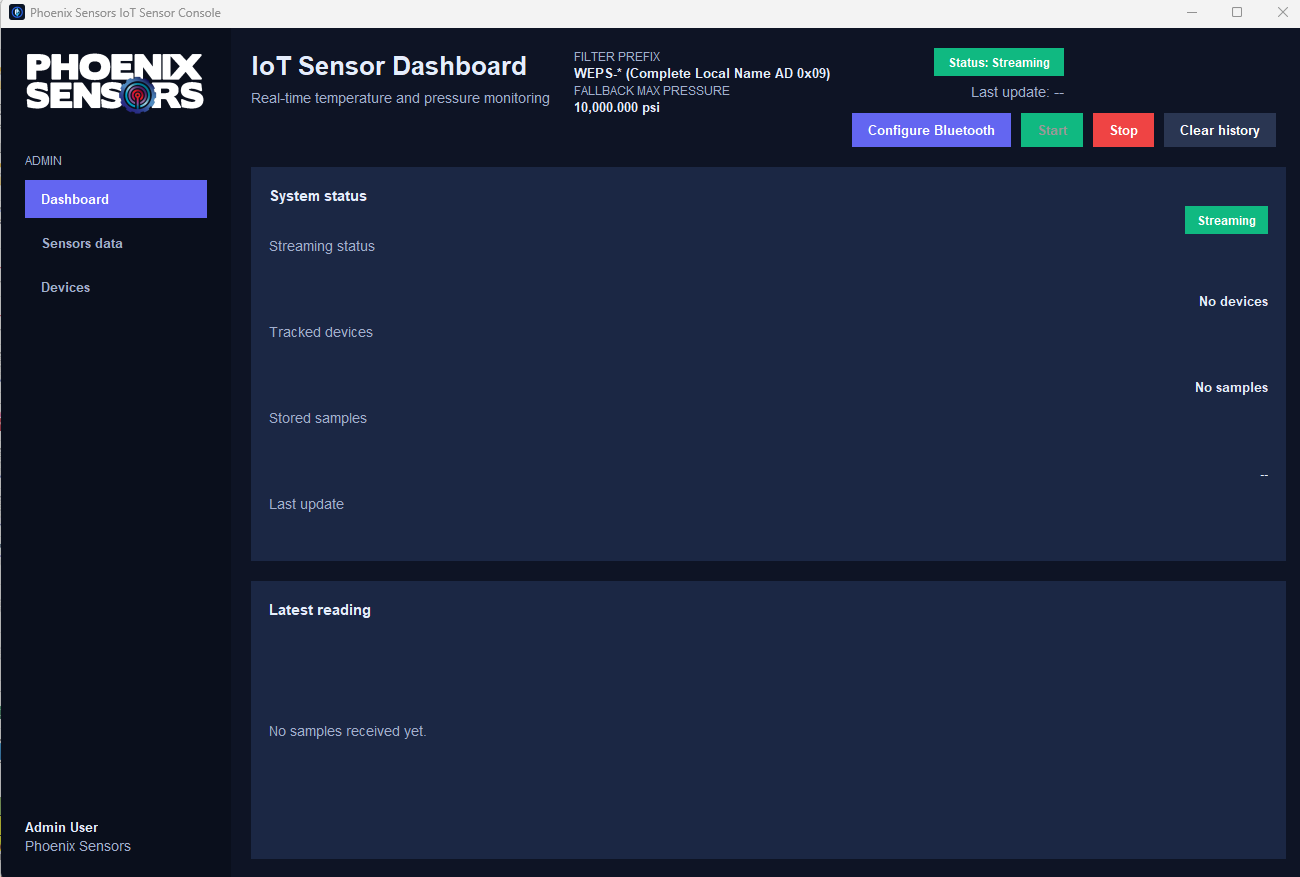
Task: Click the green Start button
Action: point(1052,130)
